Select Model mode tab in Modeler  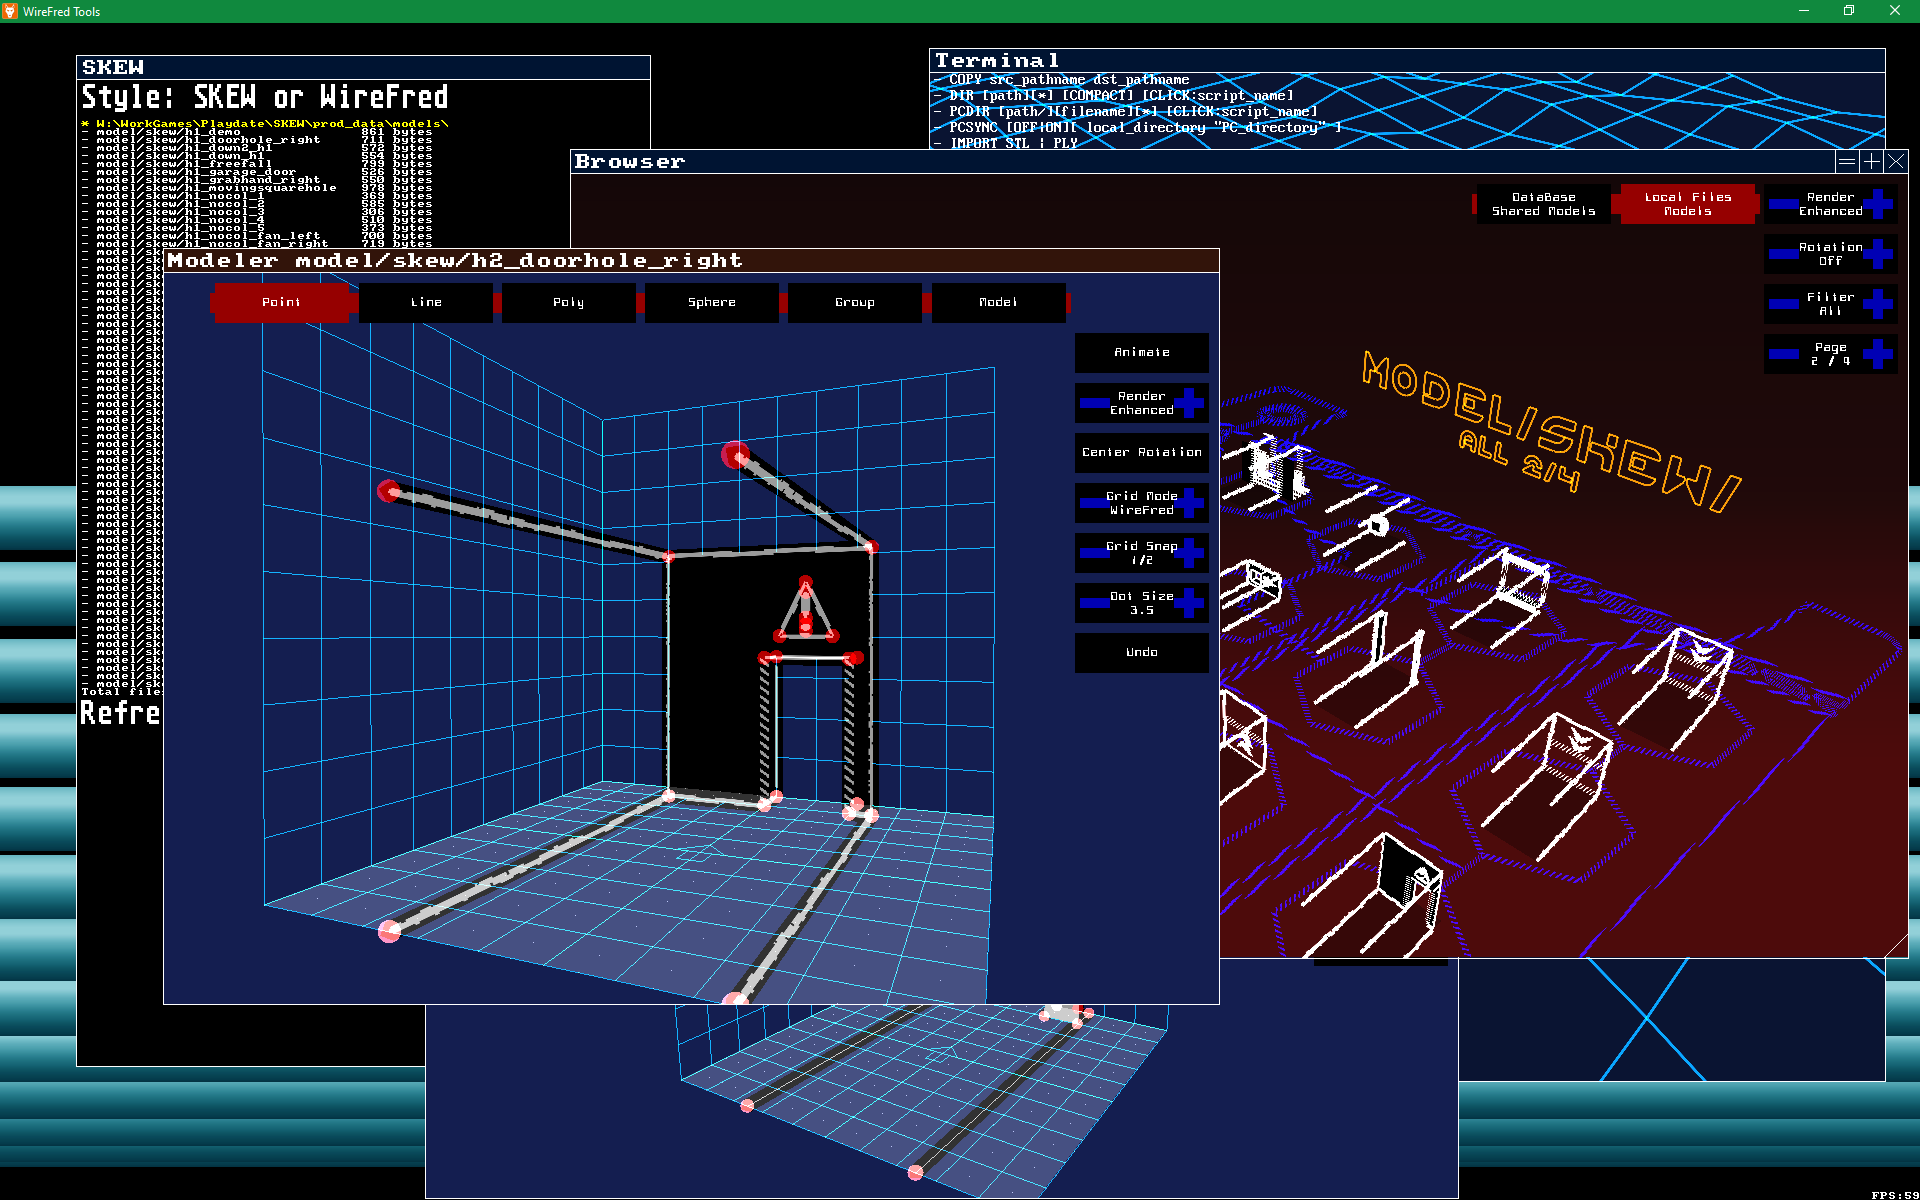click(x=998, y=302)
